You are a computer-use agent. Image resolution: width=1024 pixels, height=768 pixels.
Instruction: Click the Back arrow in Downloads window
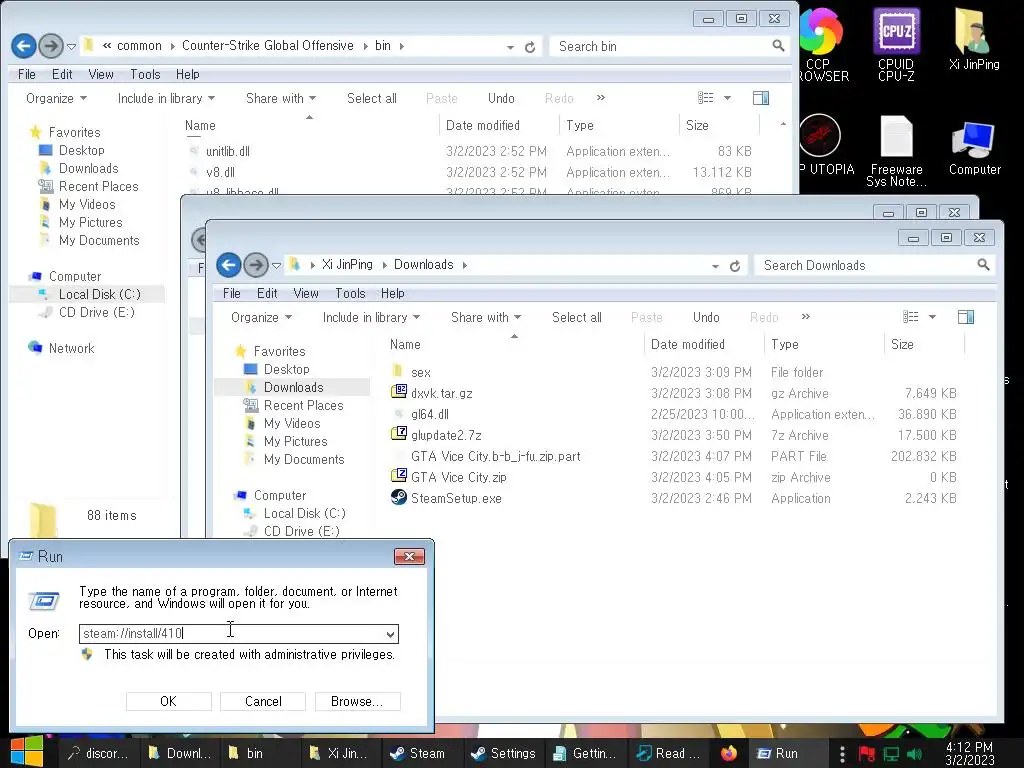pos(229,265)
